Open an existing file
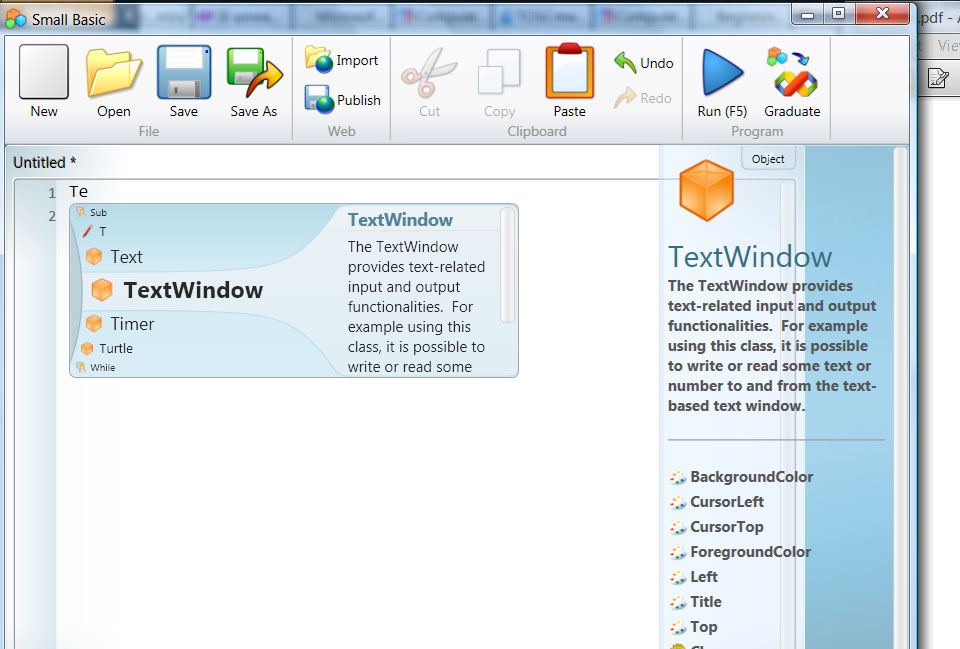Image resolution: width=960 pixels, height=649 pixels. [x=114, y=81]
